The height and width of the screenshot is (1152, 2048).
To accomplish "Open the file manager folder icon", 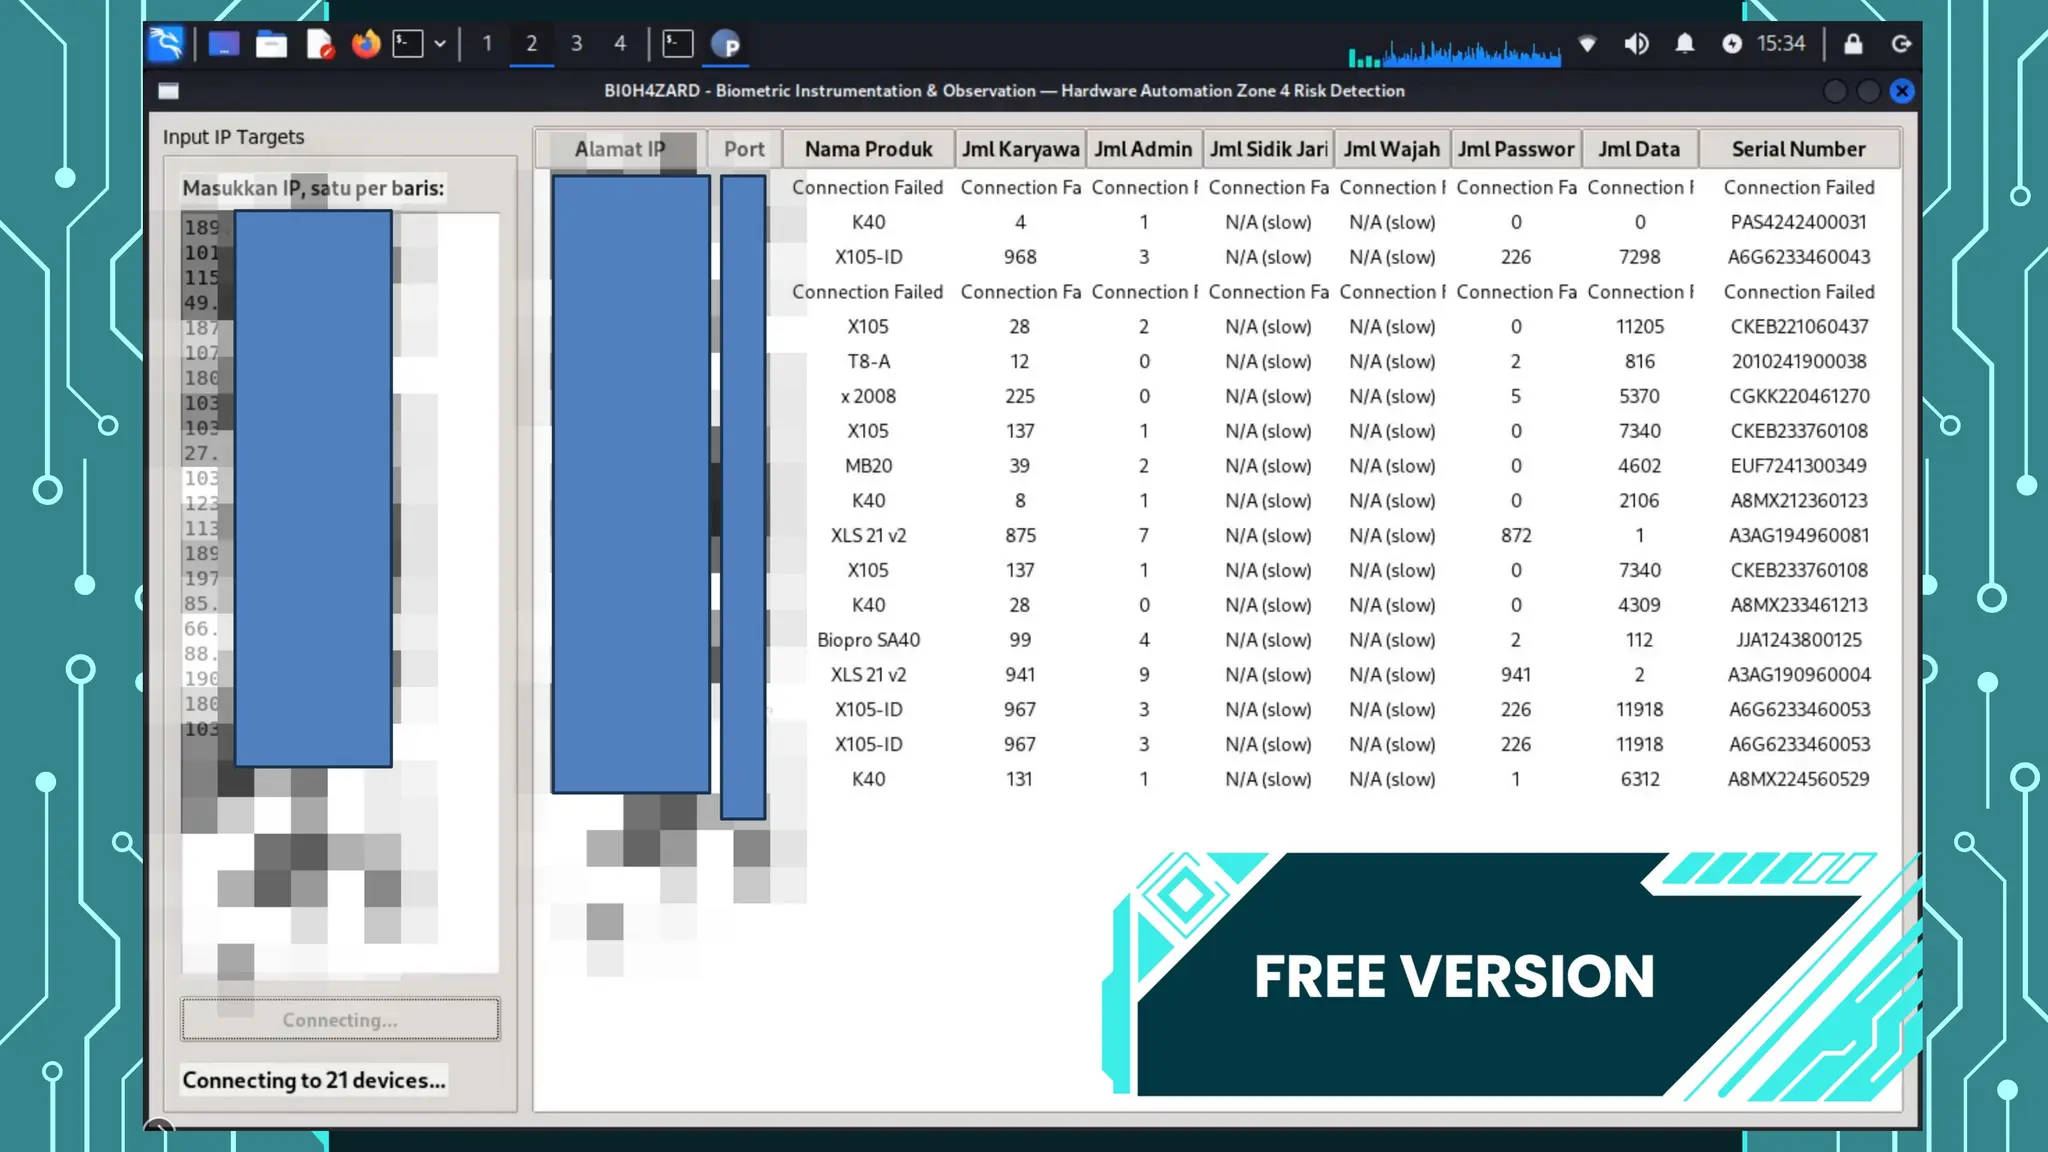I will 271,44.
